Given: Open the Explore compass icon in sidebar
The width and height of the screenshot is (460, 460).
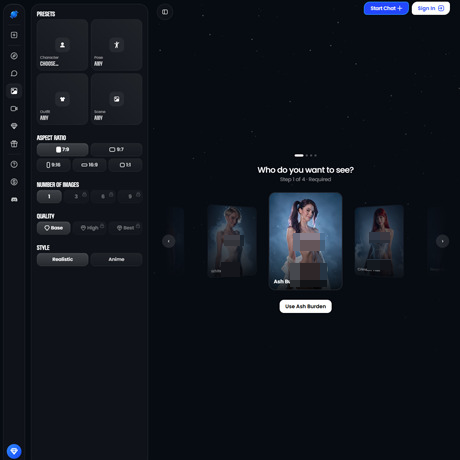Looking at the screenshot, I should click(x=14, y=56).
